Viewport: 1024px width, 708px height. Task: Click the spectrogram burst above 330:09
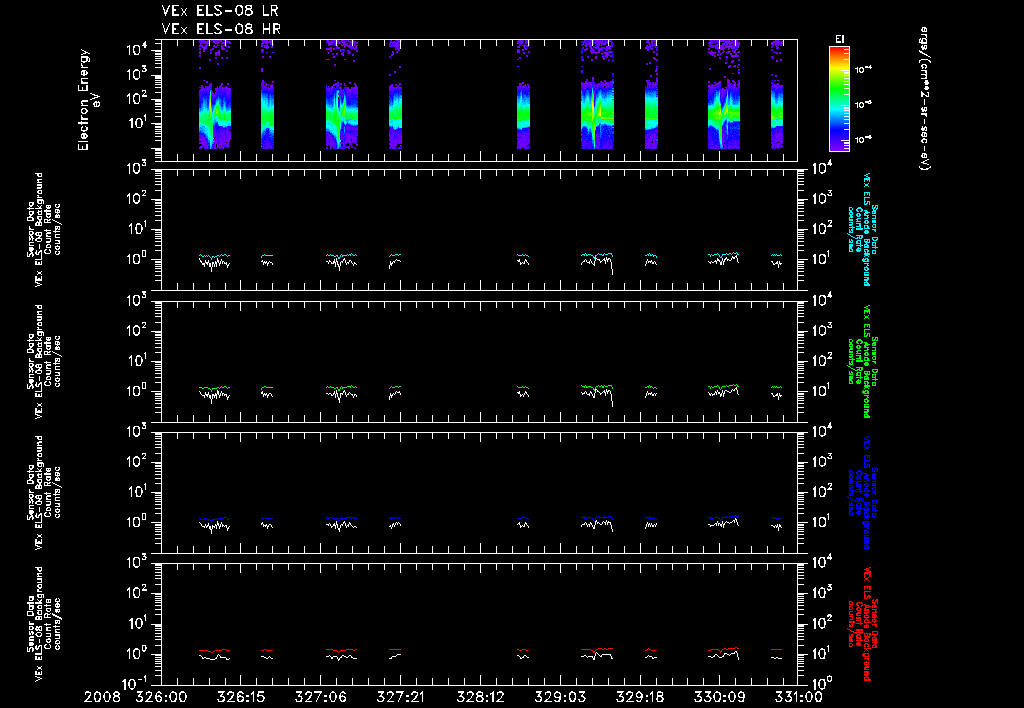724,95
